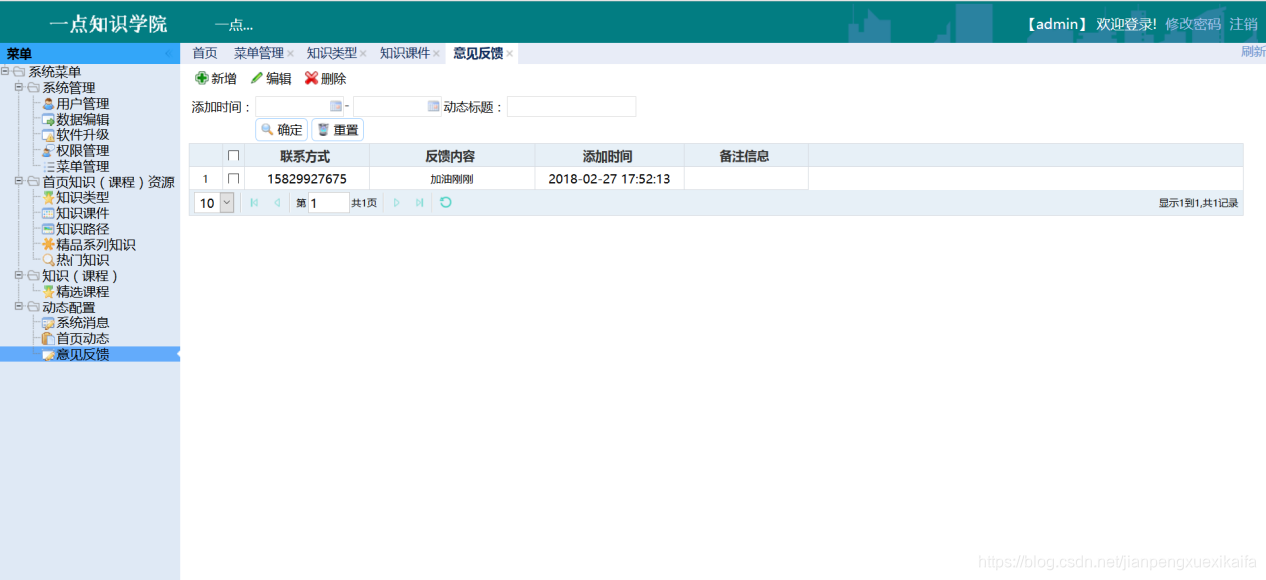Image resolution: width=1266 pixels, height=580 pixels.
Task: Go to the previous page arrow
Action: 277,202
